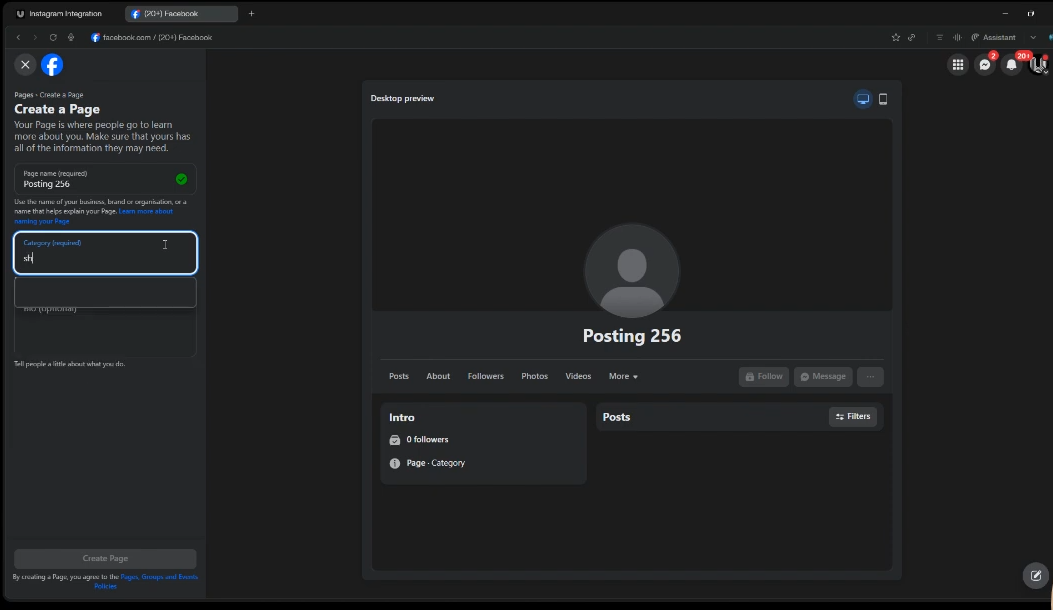Open the Messenger icon with 2 notifications
1053x610 pixels.
click(985, 64)
